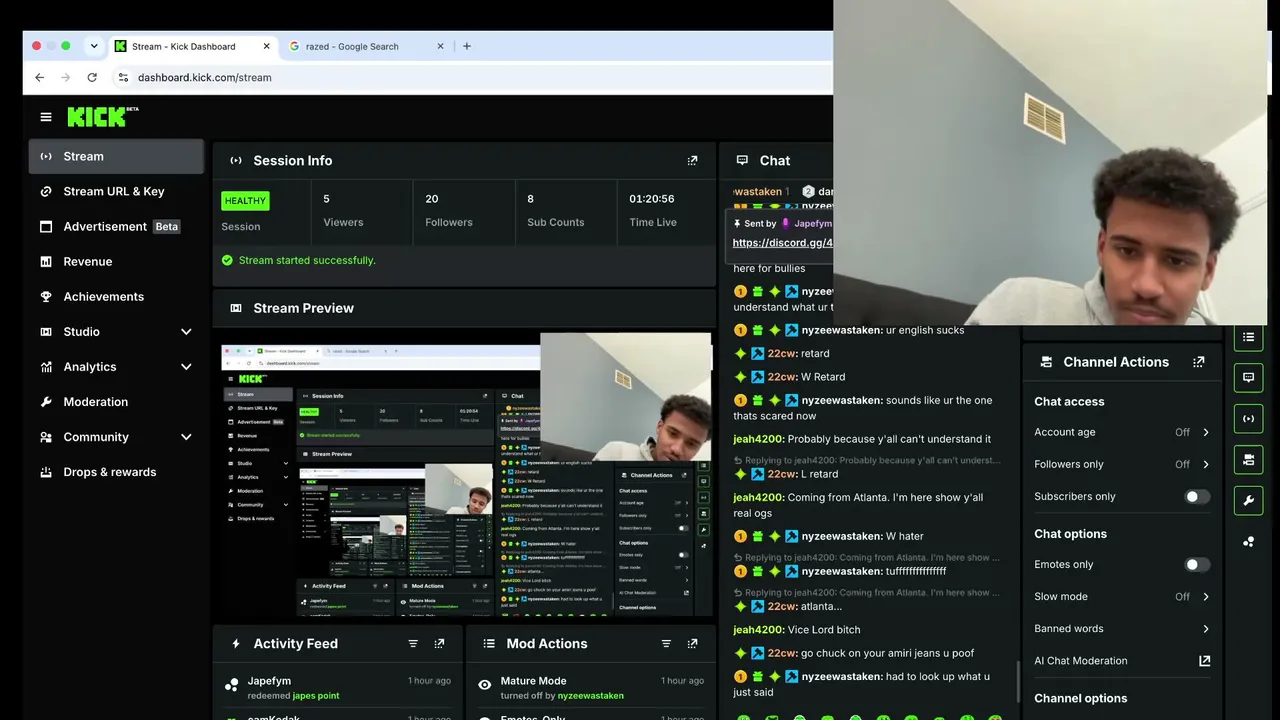Image resolution: width=1280 pixels, height=720 pixels.
Task: Click the list icon in right strip
Action: pyautogui.click(x=1248, y=337)
